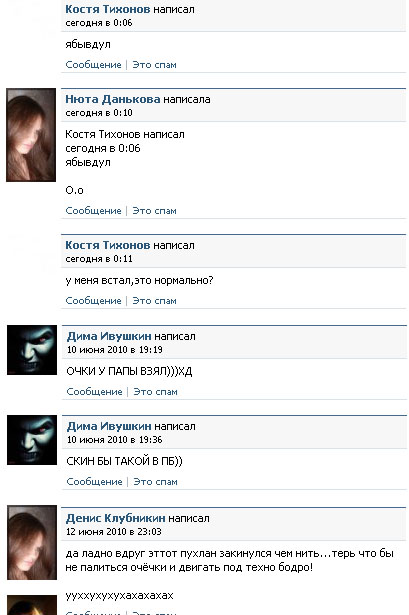
Task: Open Денис Клубникин's avatar image
Action: (32, 542)
